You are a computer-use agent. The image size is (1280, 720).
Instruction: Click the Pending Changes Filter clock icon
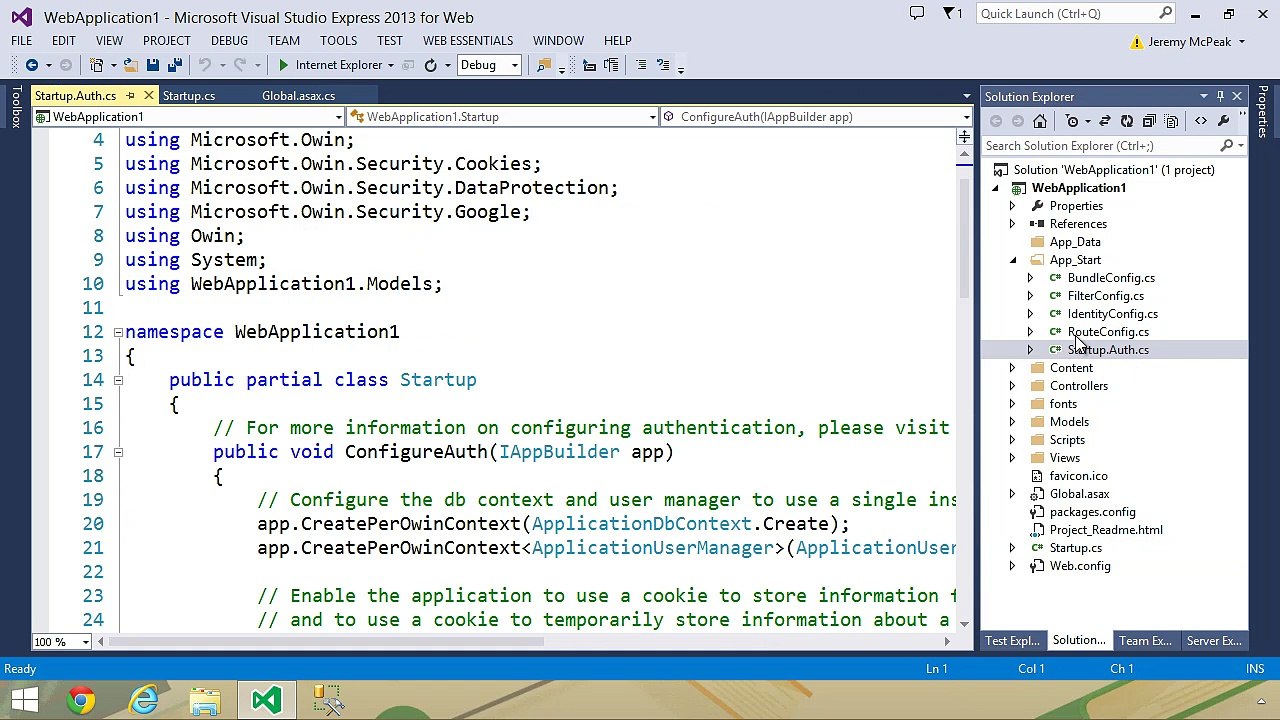(1072, 121)
